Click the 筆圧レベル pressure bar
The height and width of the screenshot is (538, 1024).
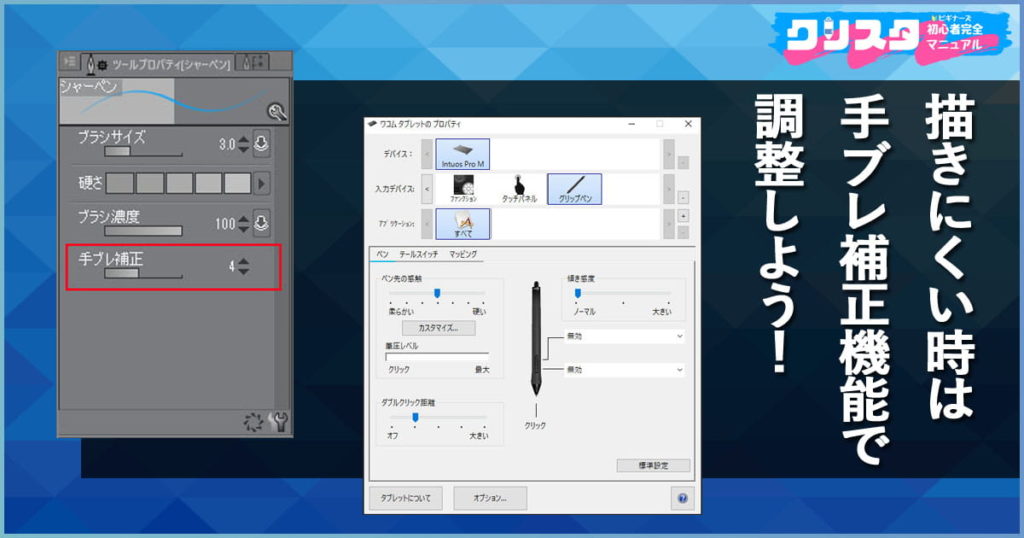coord(437,357)
